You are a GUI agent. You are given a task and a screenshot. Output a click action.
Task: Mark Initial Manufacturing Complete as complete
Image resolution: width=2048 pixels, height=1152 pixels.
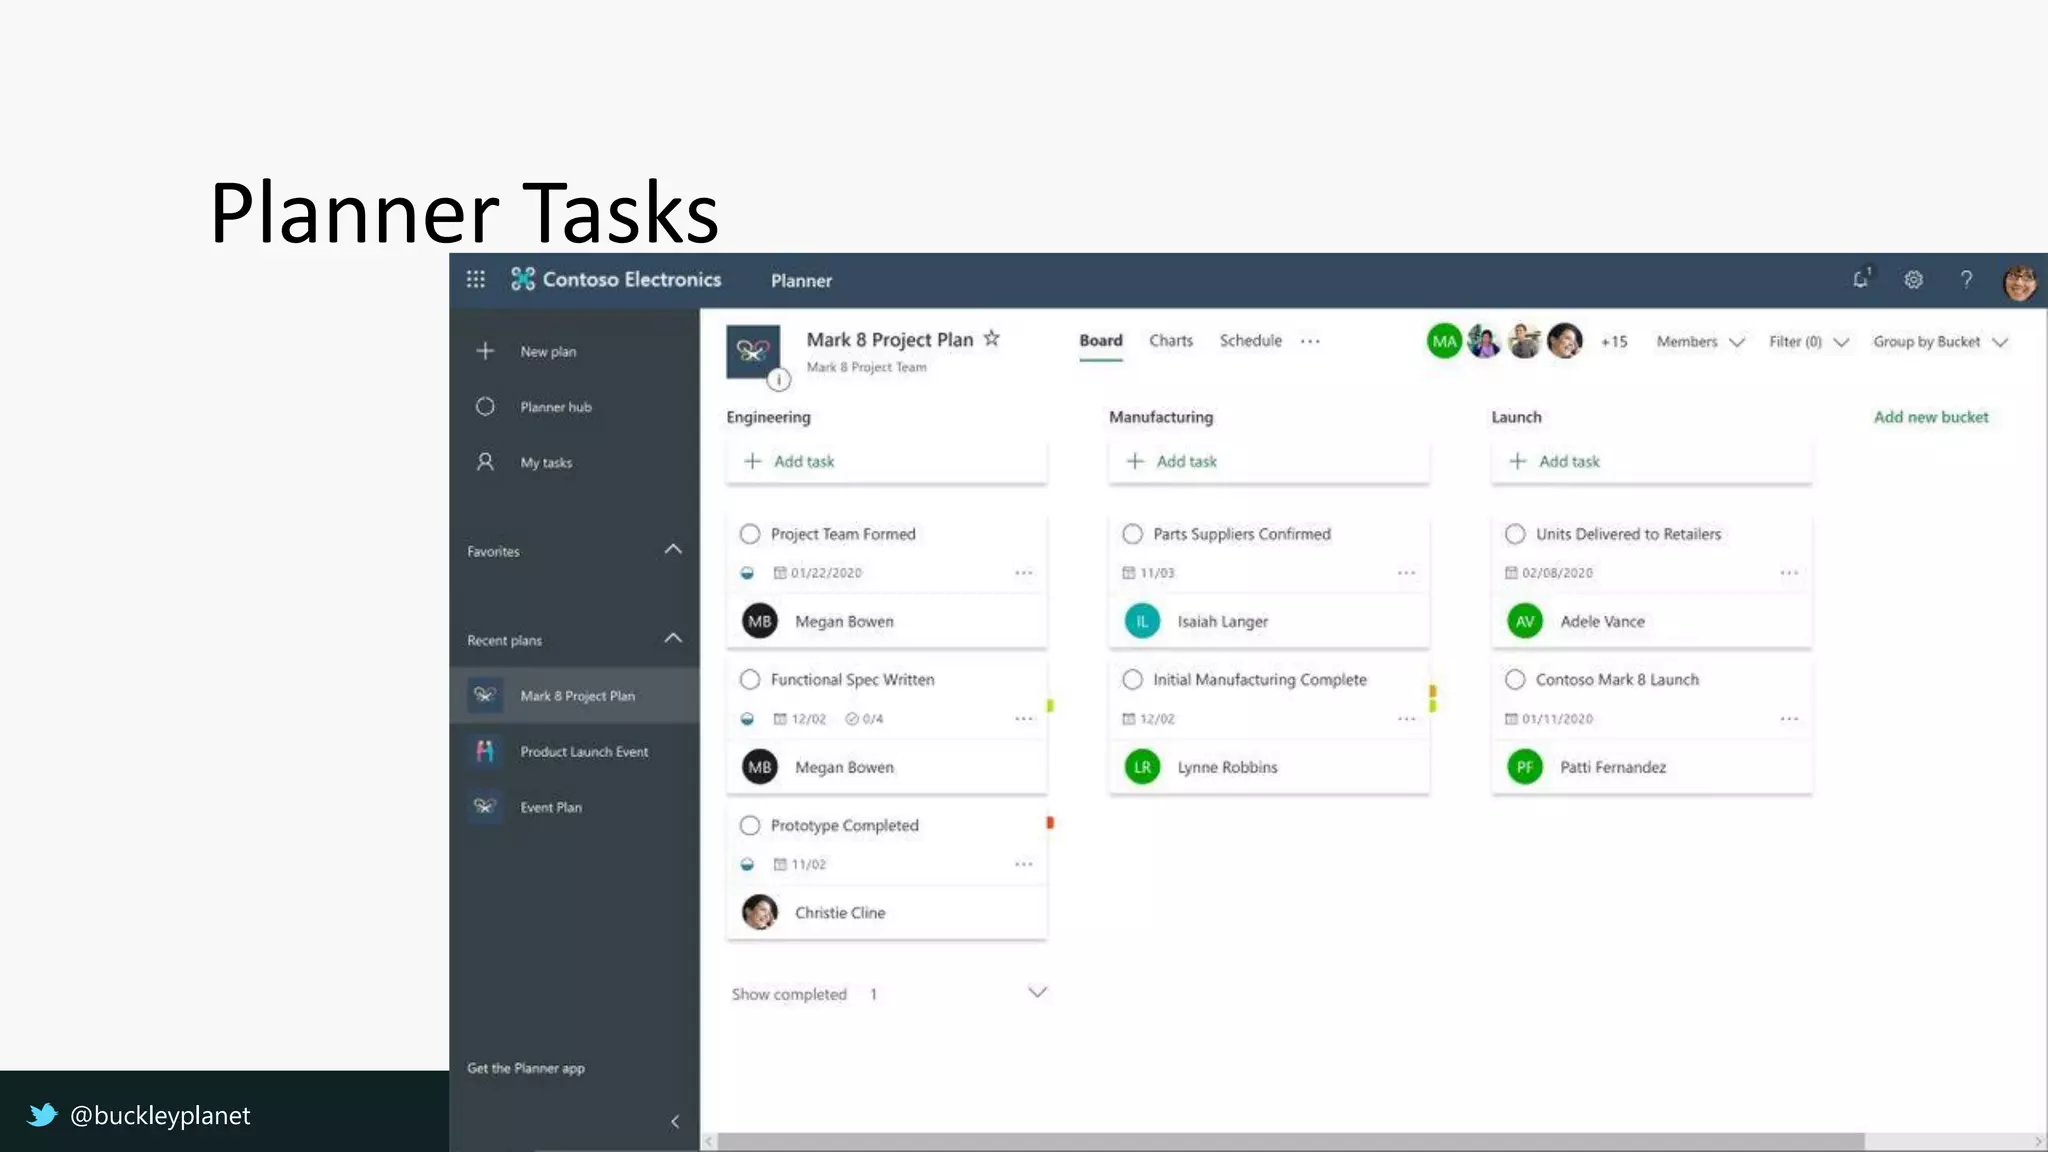(x=1132, y=680)
